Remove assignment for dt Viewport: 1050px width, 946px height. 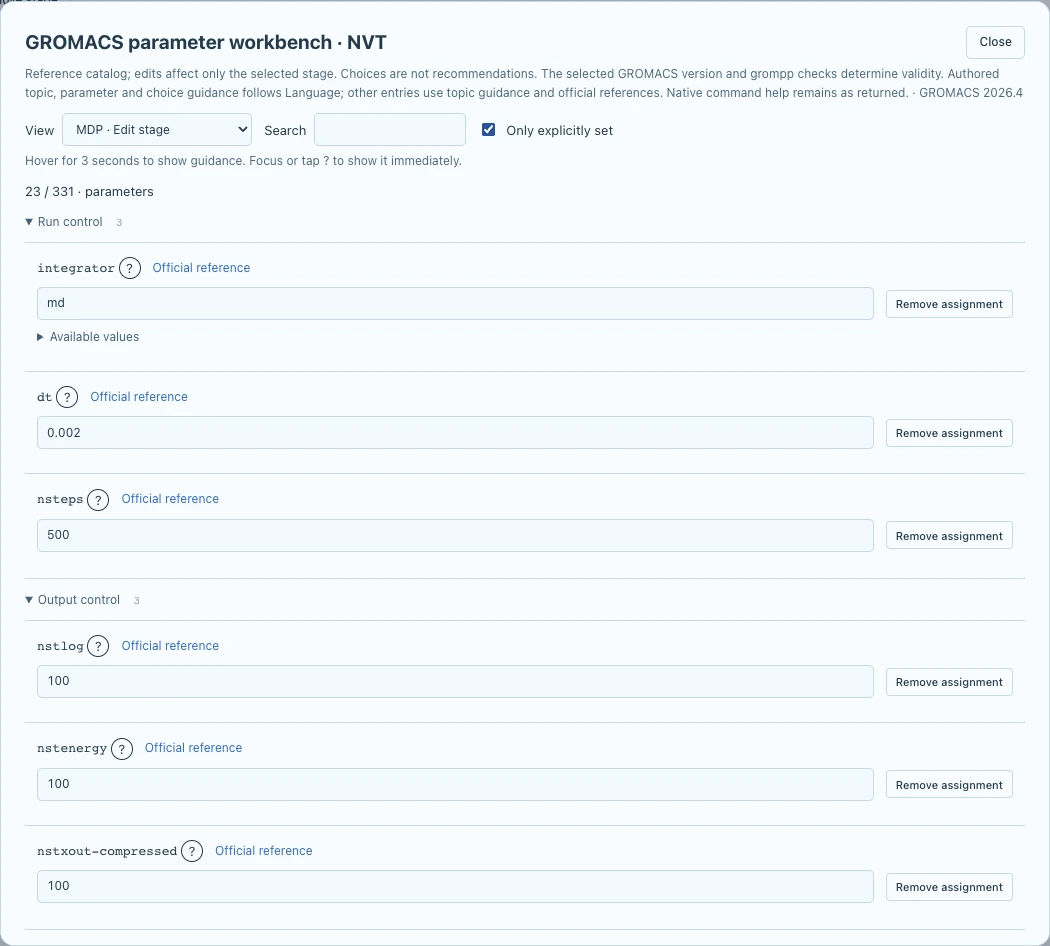[x=949, y=433]
